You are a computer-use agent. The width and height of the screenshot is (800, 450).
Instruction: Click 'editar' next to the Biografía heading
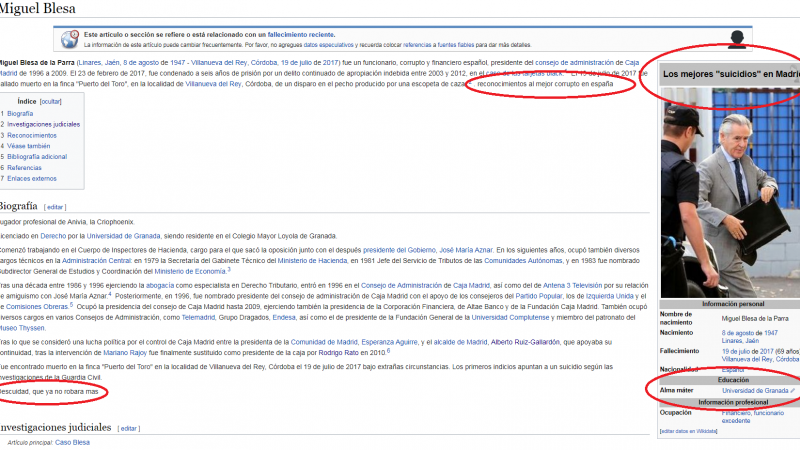55,207
